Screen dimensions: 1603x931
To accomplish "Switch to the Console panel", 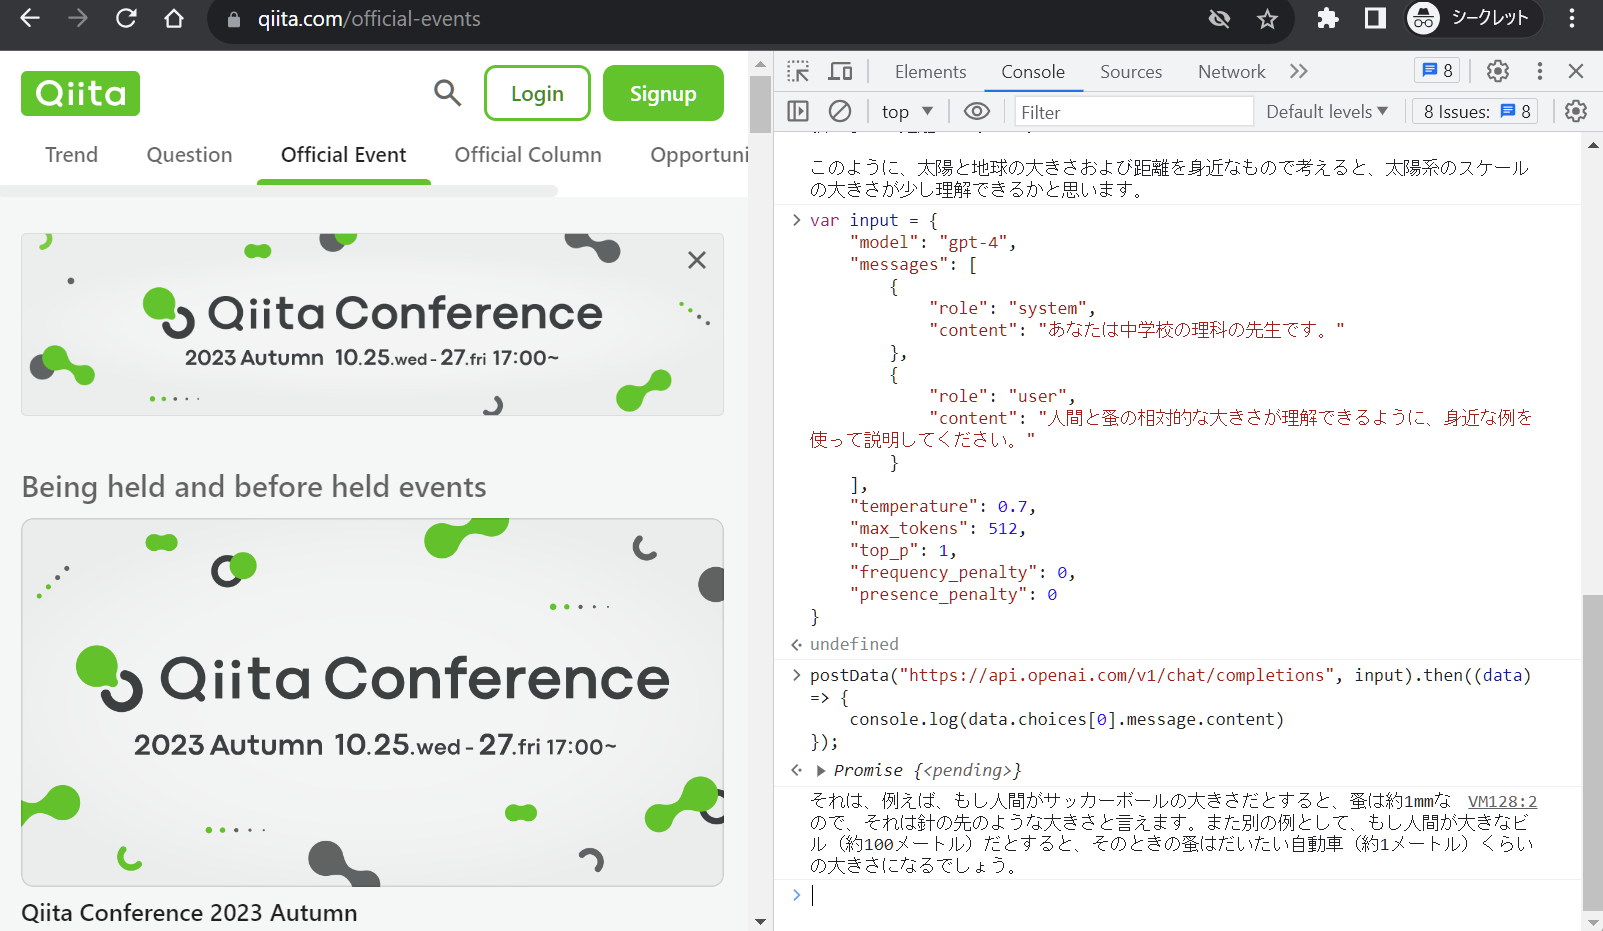I will coord(1033,72).
